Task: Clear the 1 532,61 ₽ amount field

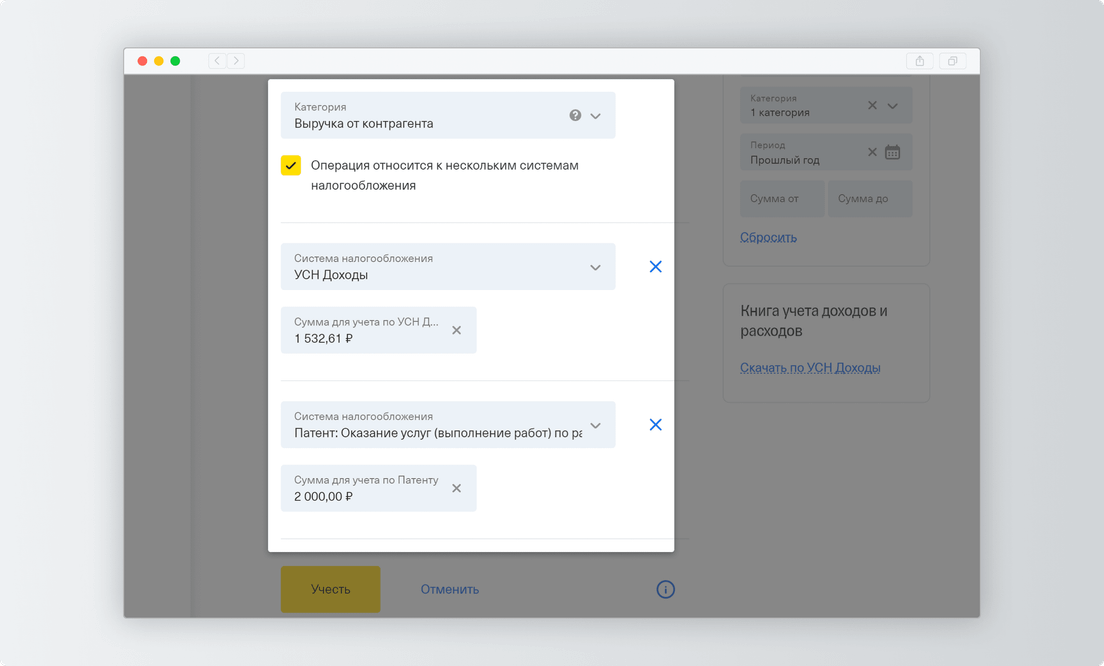Action: click(x=456, y=330)
